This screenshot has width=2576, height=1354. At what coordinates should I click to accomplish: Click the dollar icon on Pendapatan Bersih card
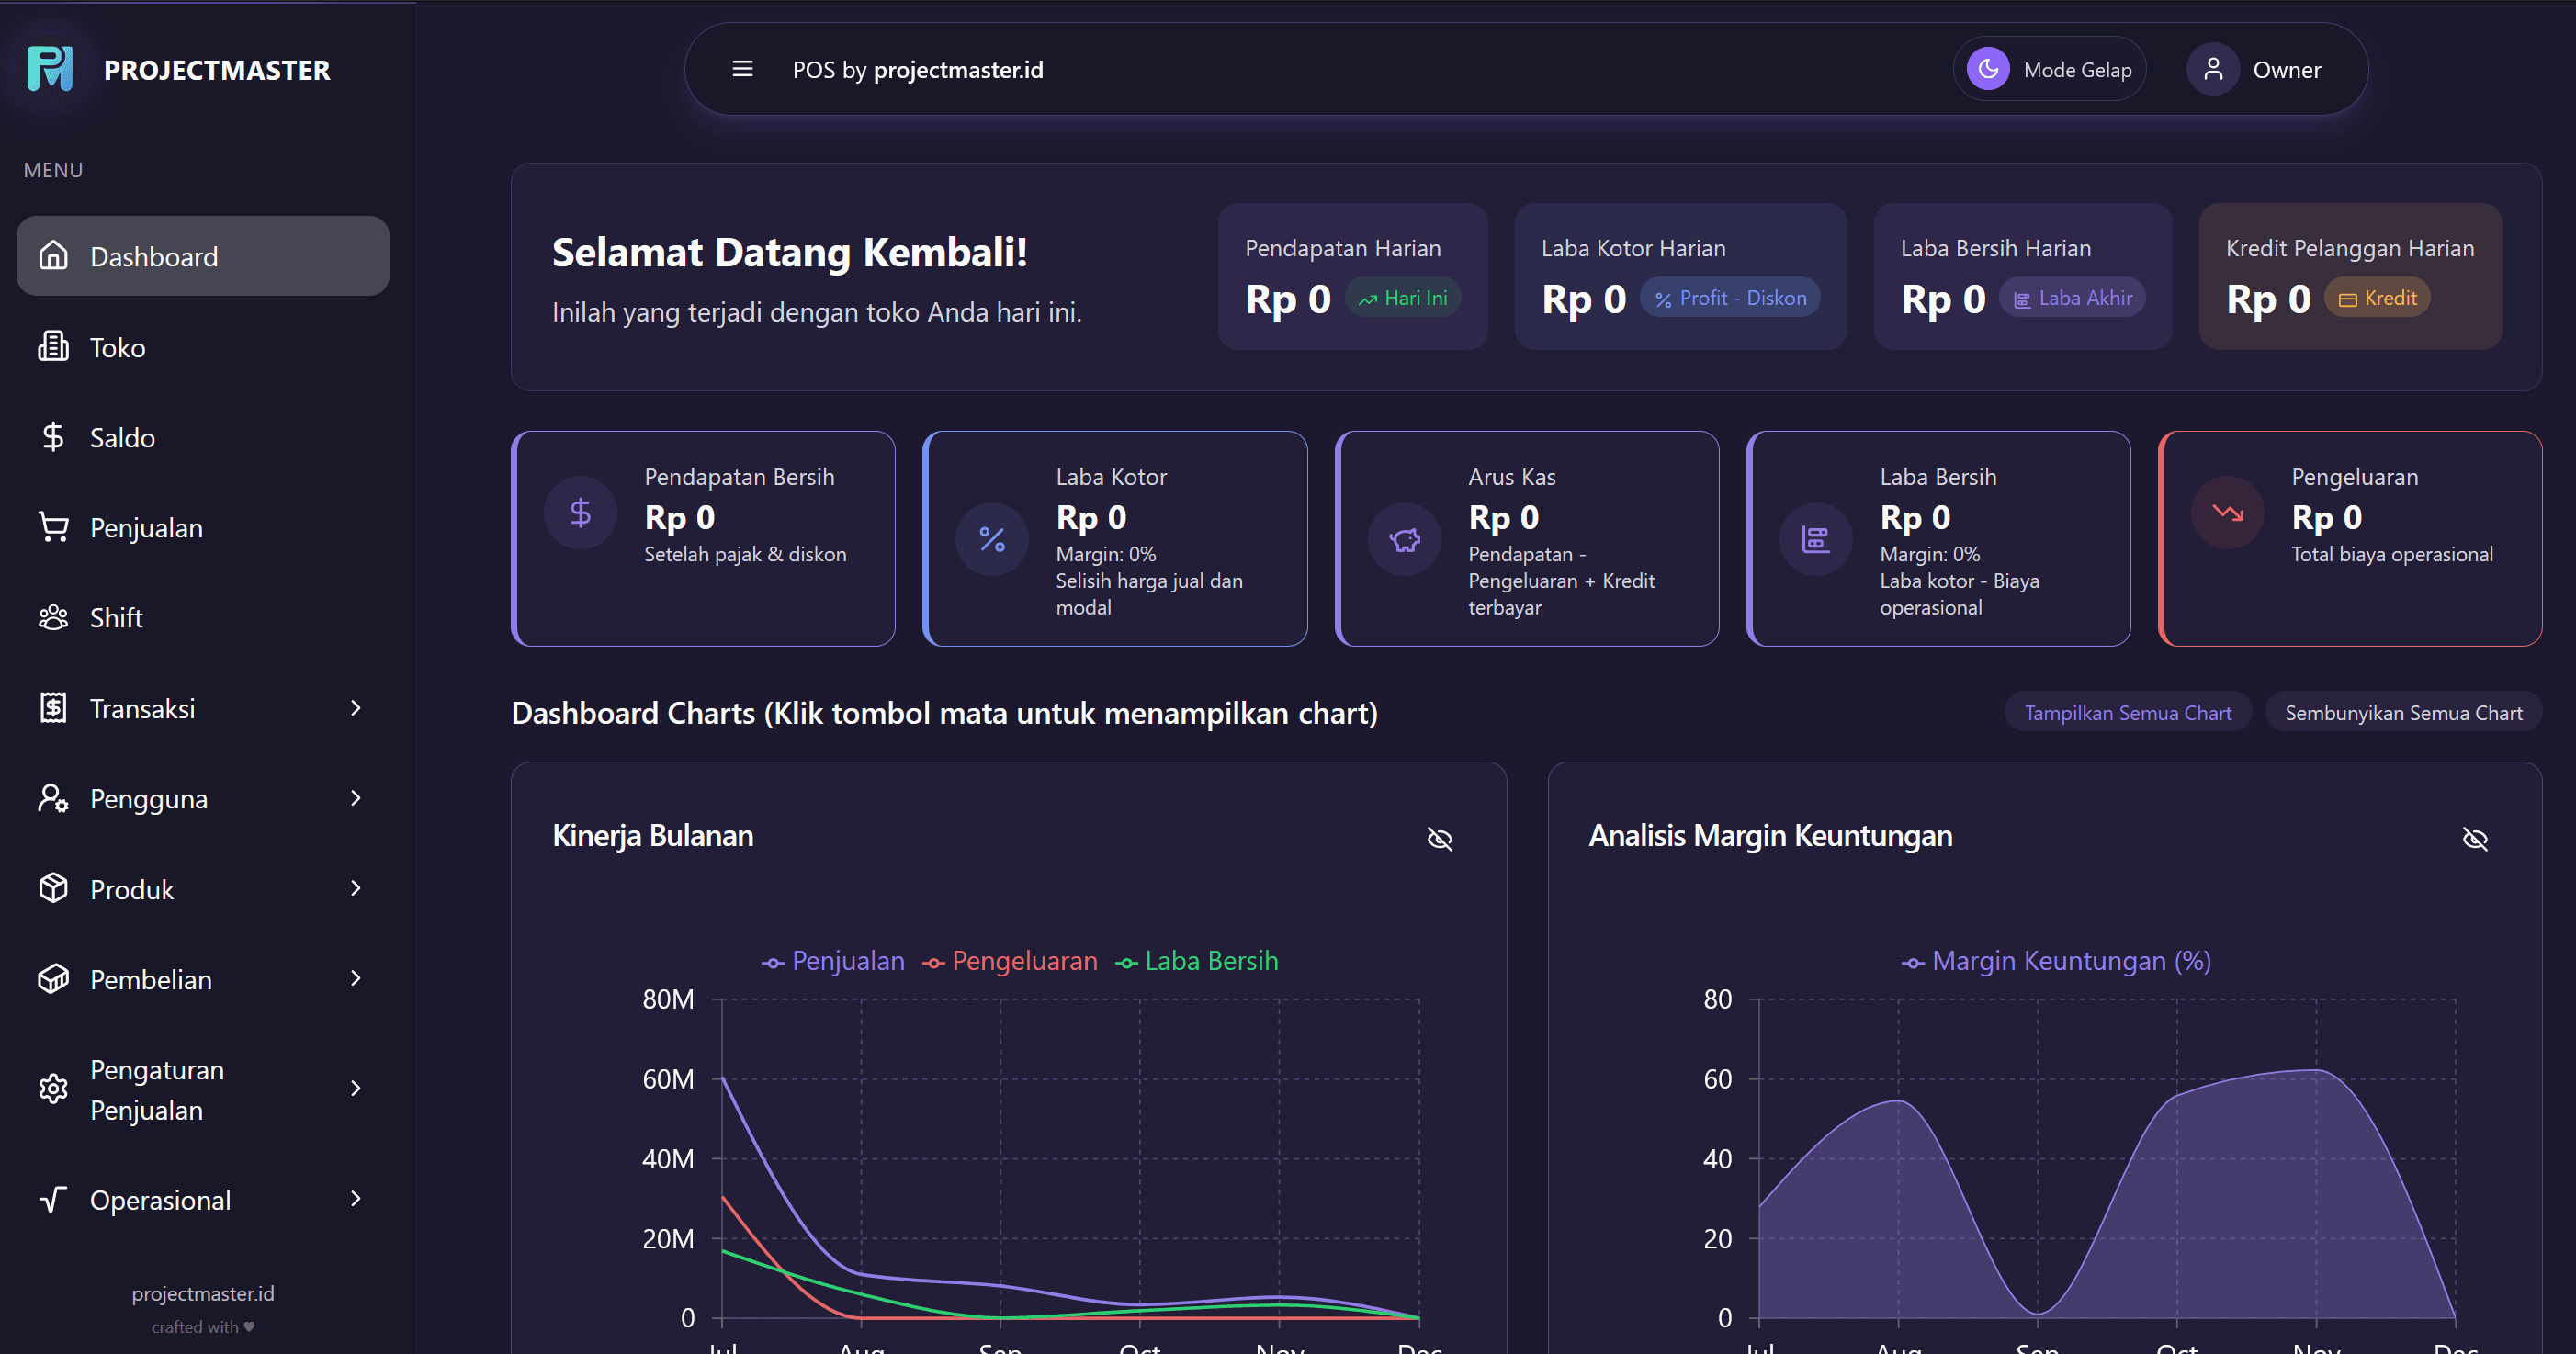580,513
